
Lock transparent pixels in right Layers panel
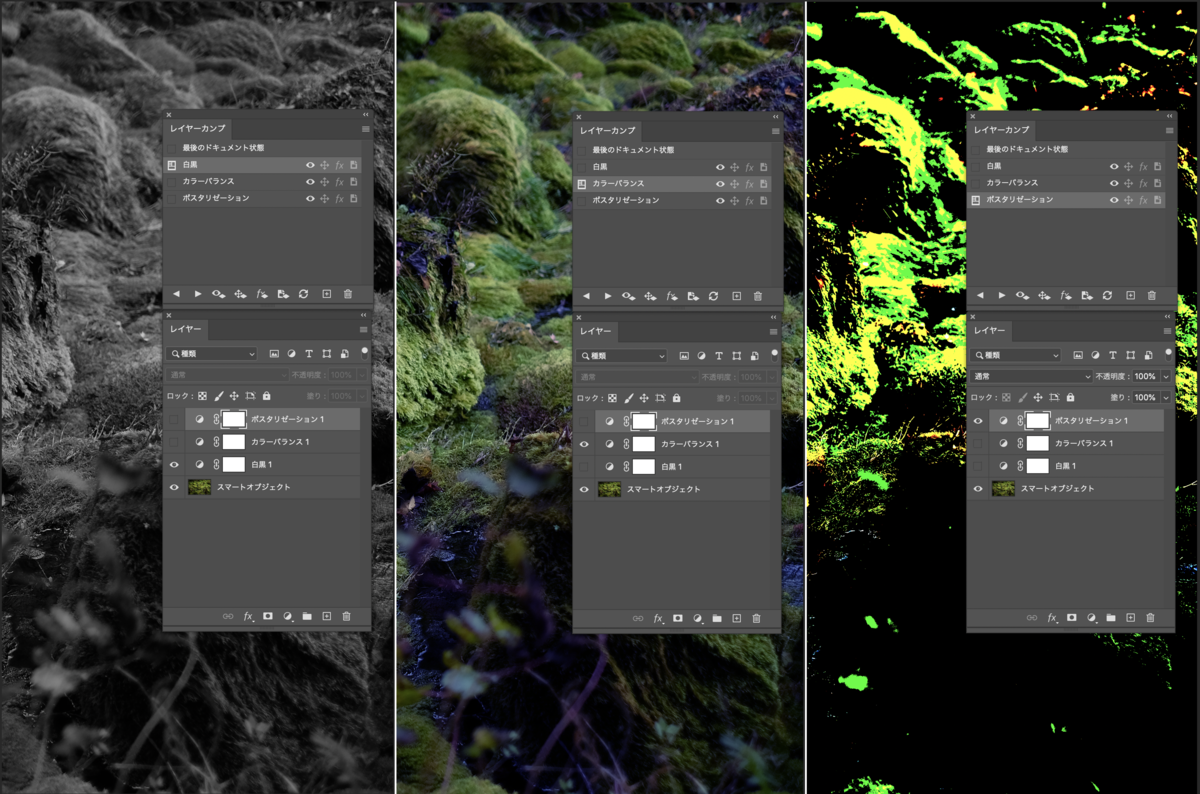[x=1007, y=397]
